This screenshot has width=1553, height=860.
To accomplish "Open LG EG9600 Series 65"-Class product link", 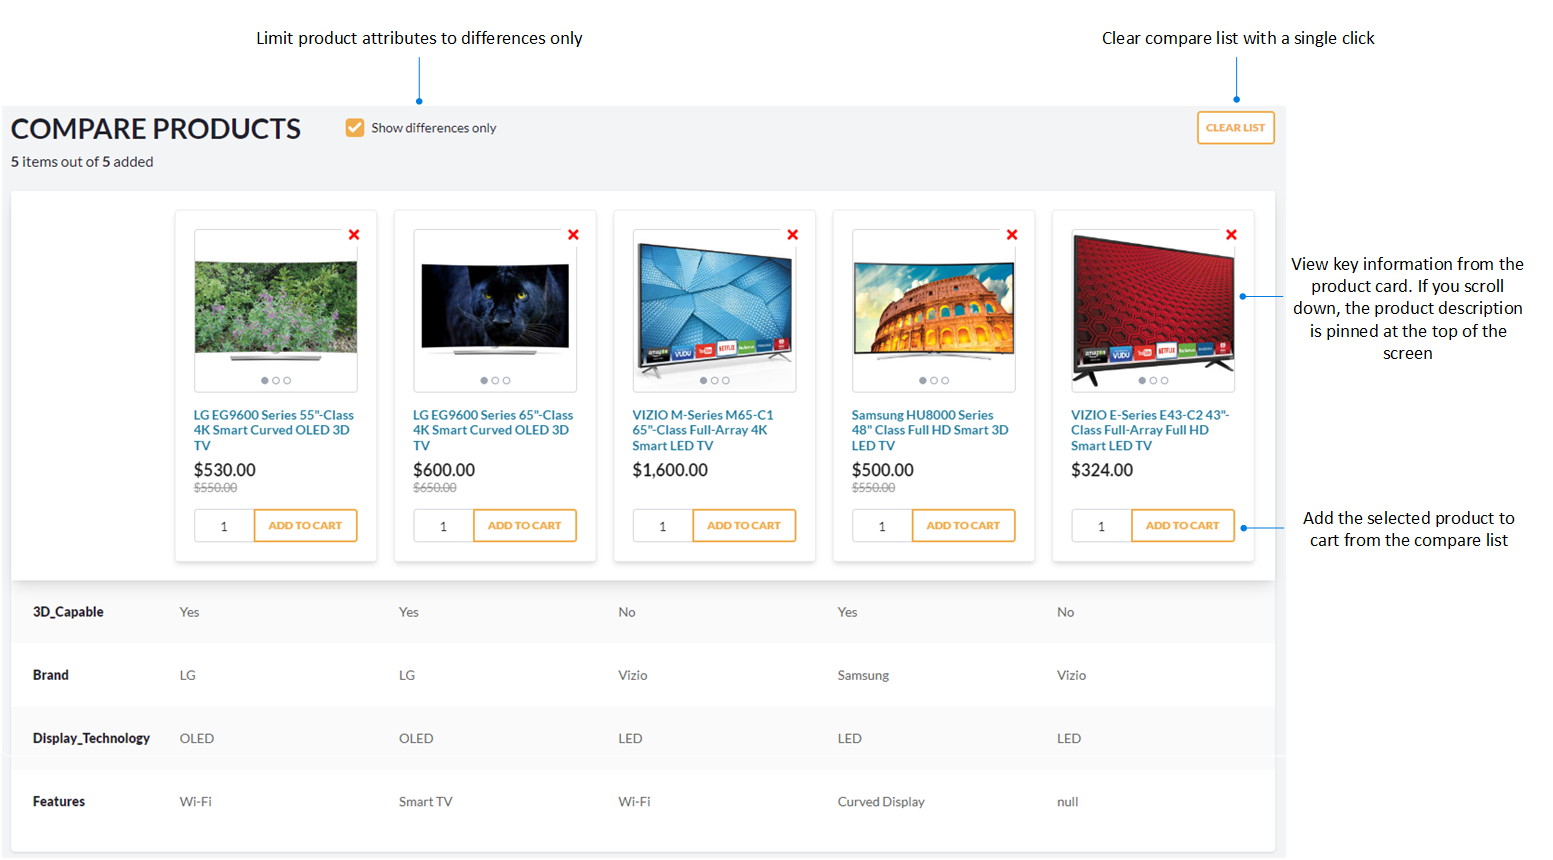I will [x=493, y=430].
